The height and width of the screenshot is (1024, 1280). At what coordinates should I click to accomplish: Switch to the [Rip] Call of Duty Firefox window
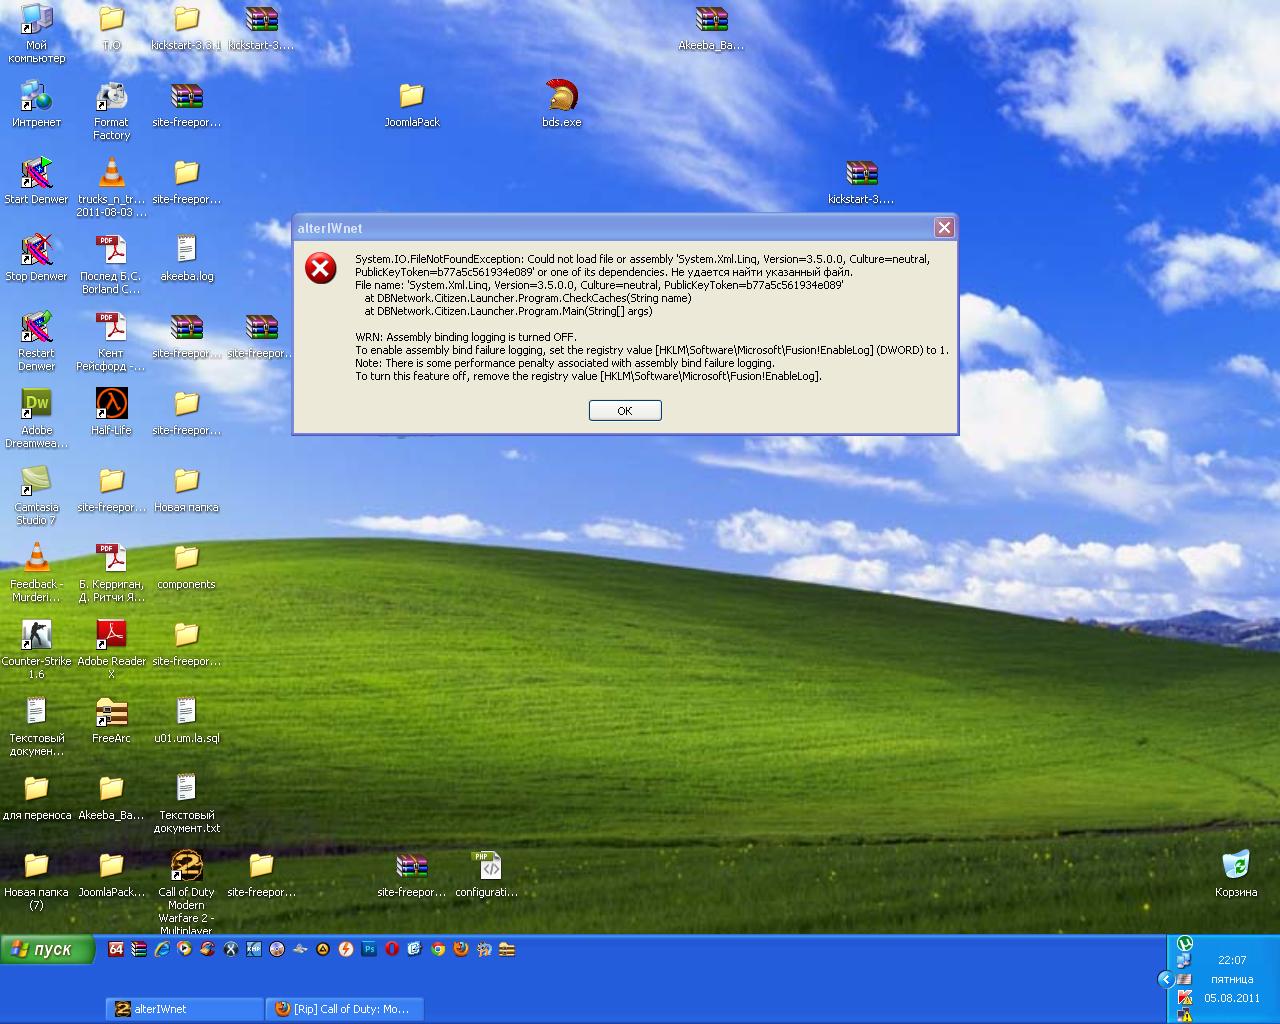pos(345,1009)
